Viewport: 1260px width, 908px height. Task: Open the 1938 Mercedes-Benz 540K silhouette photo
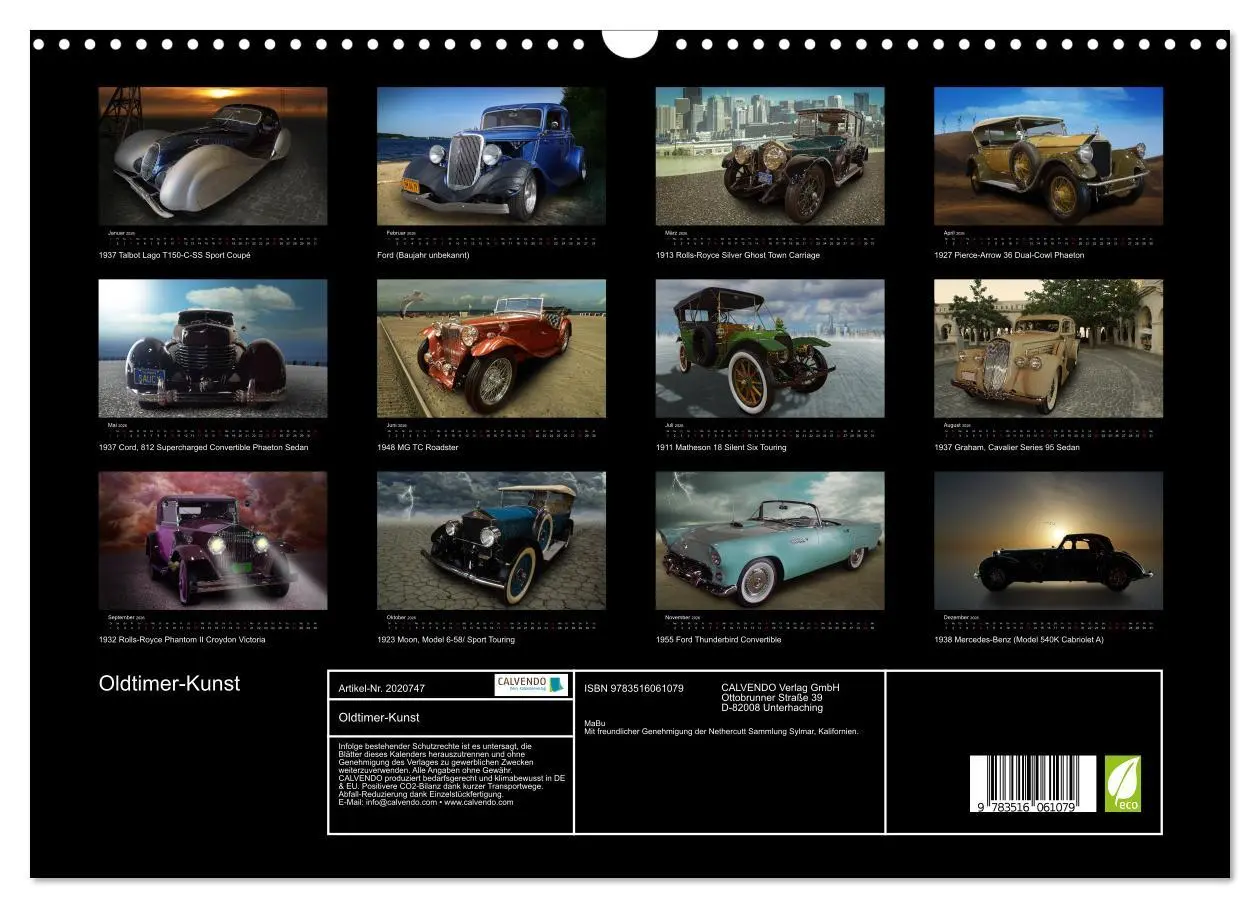click(1048, 541)
